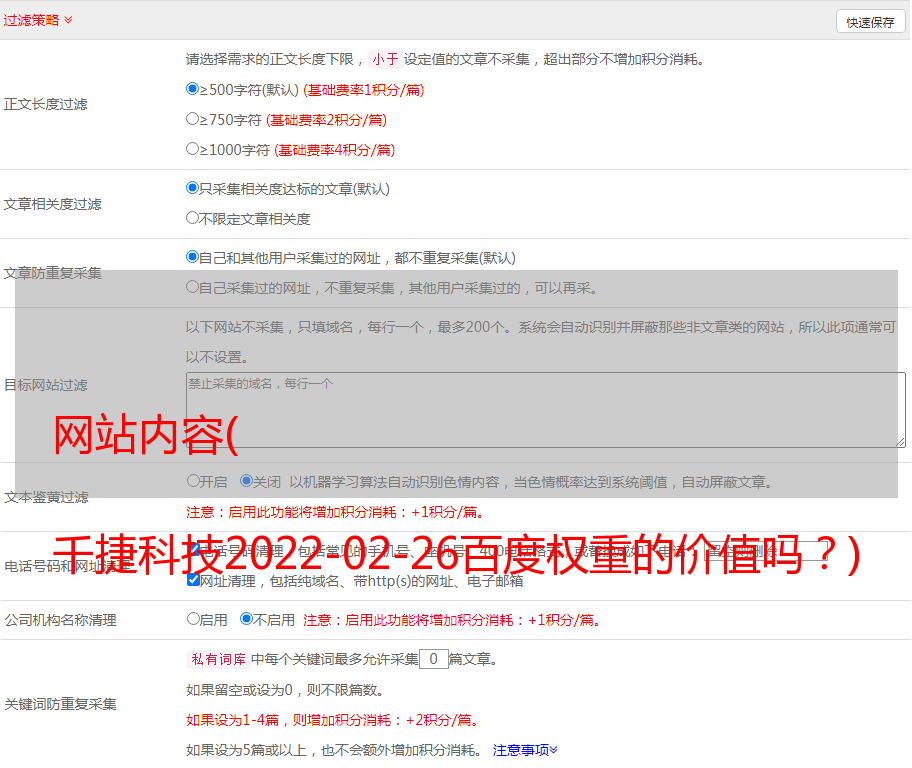Screen dimensions: 912x768
Task: Click the 基础费率4积分/篇 red note
Action: click(x=335, y=150)
